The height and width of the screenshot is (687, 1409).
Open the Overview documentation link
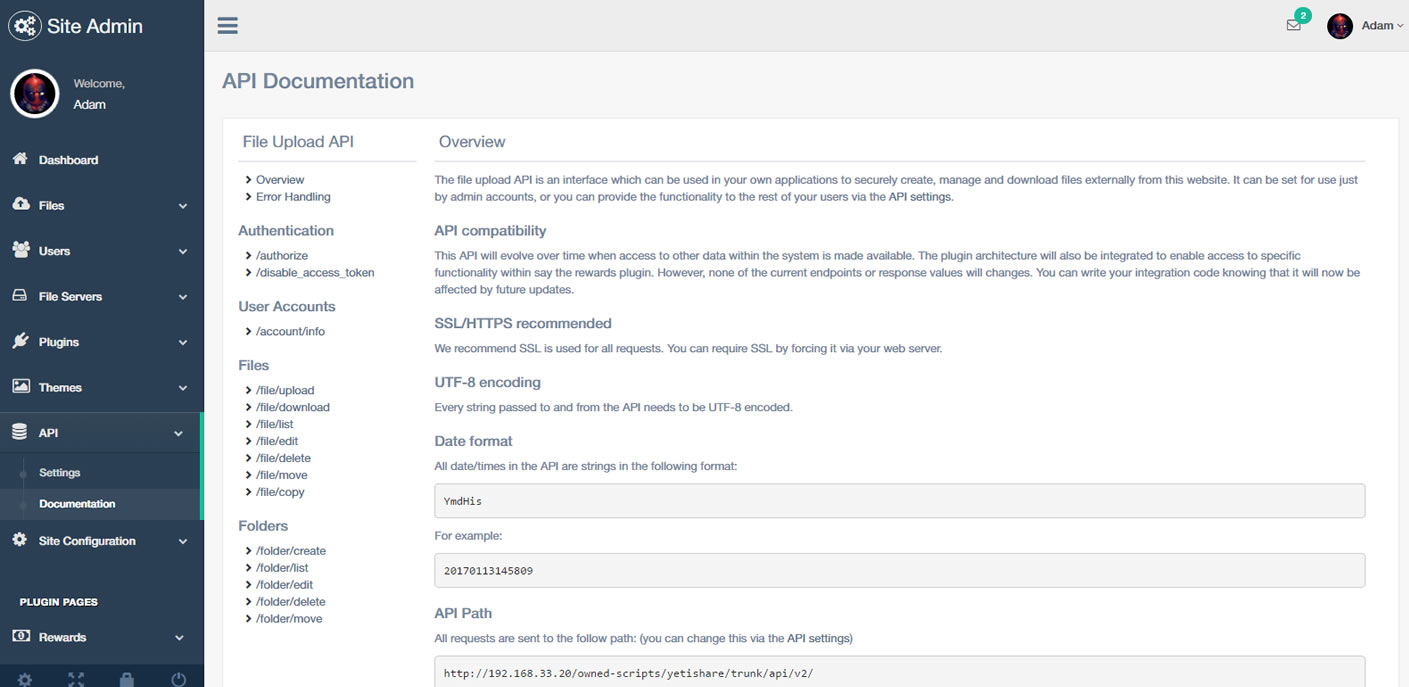coord(280,180)
